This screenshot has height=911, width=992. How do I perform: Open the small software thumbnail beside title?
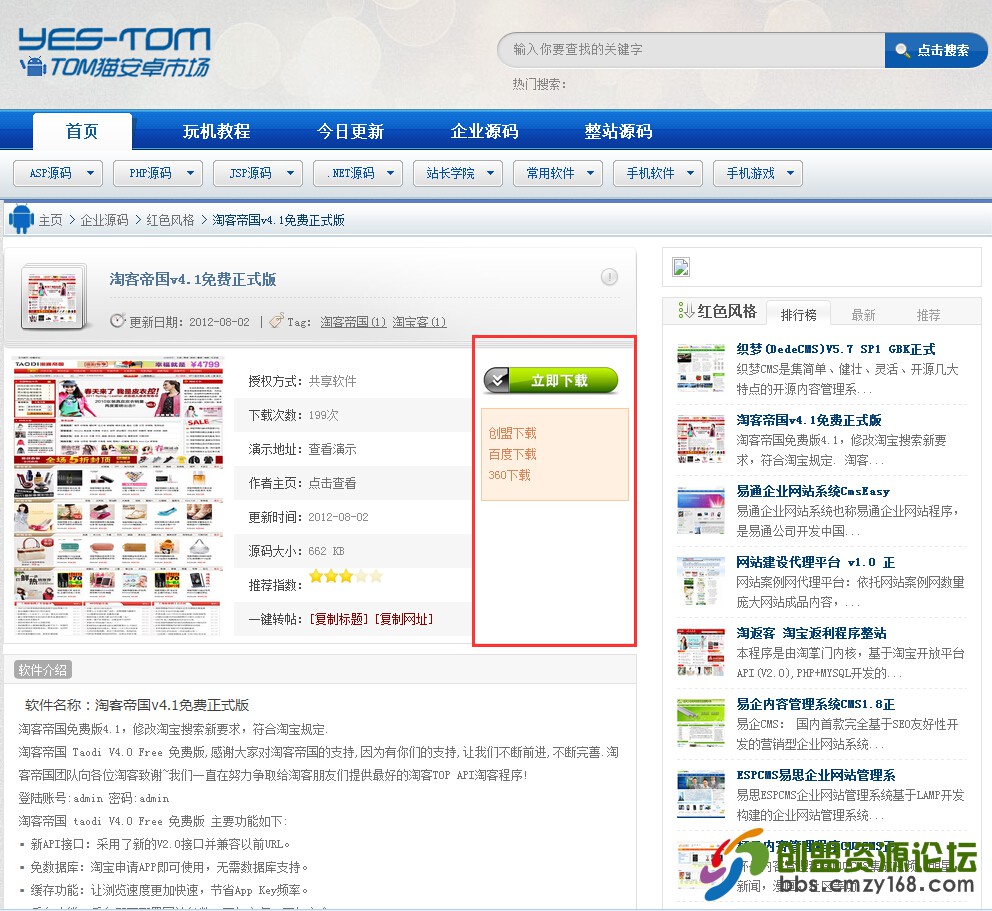(54, 297)
